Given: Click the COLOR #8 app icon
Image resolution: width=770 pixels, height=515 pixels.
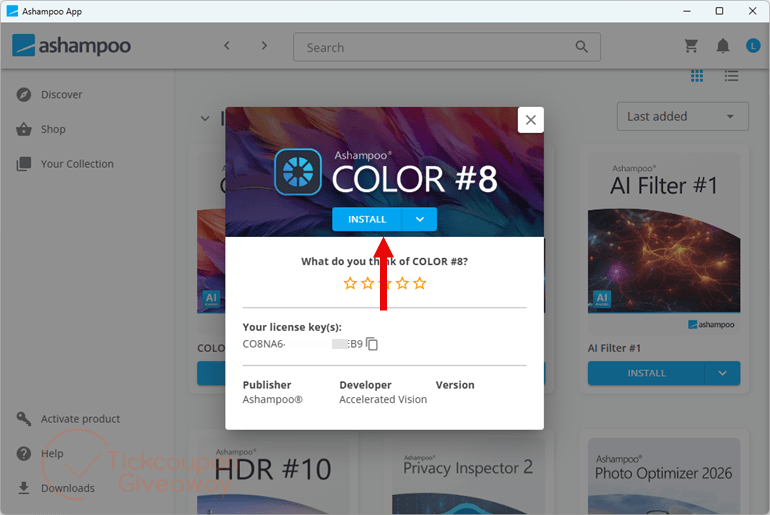Looking at the screenshot, I should tap(298, 172).
